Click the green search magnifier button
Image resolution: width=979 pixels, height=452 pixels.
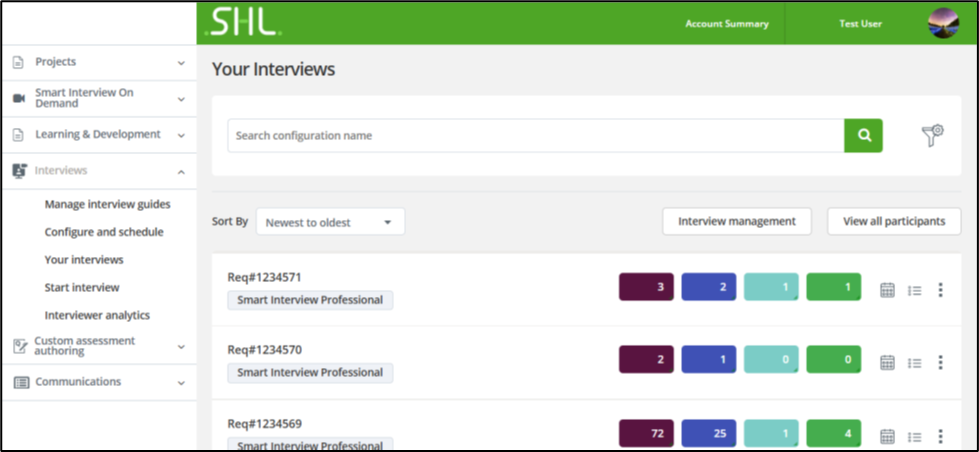[x=863, y=136]
